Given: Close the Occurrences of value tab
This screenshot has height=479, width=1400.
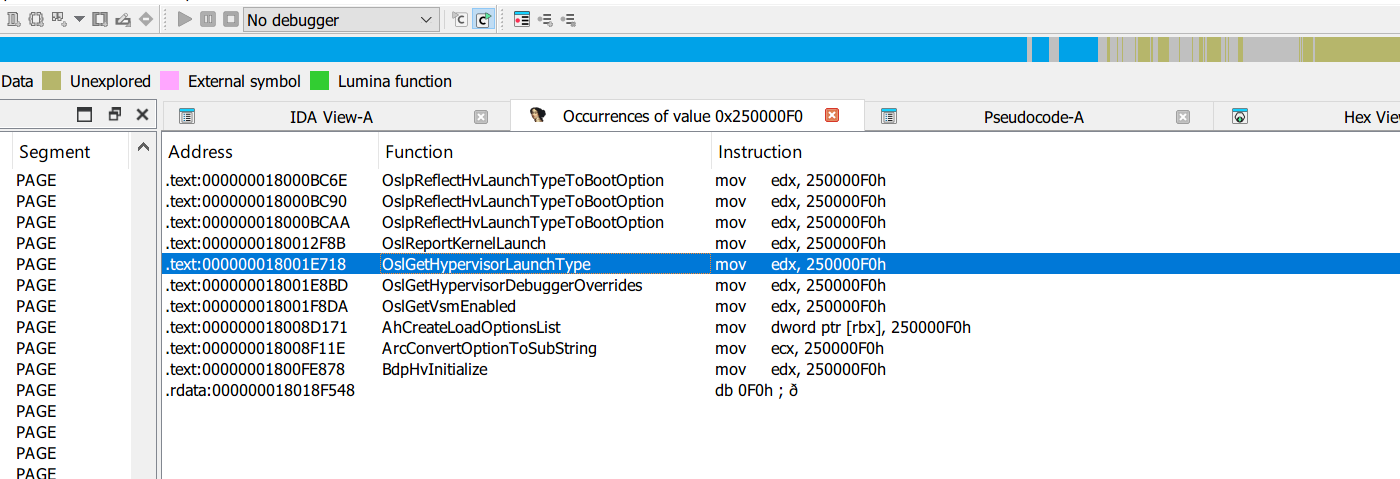Looking at the screenshot, I should 831,116.
